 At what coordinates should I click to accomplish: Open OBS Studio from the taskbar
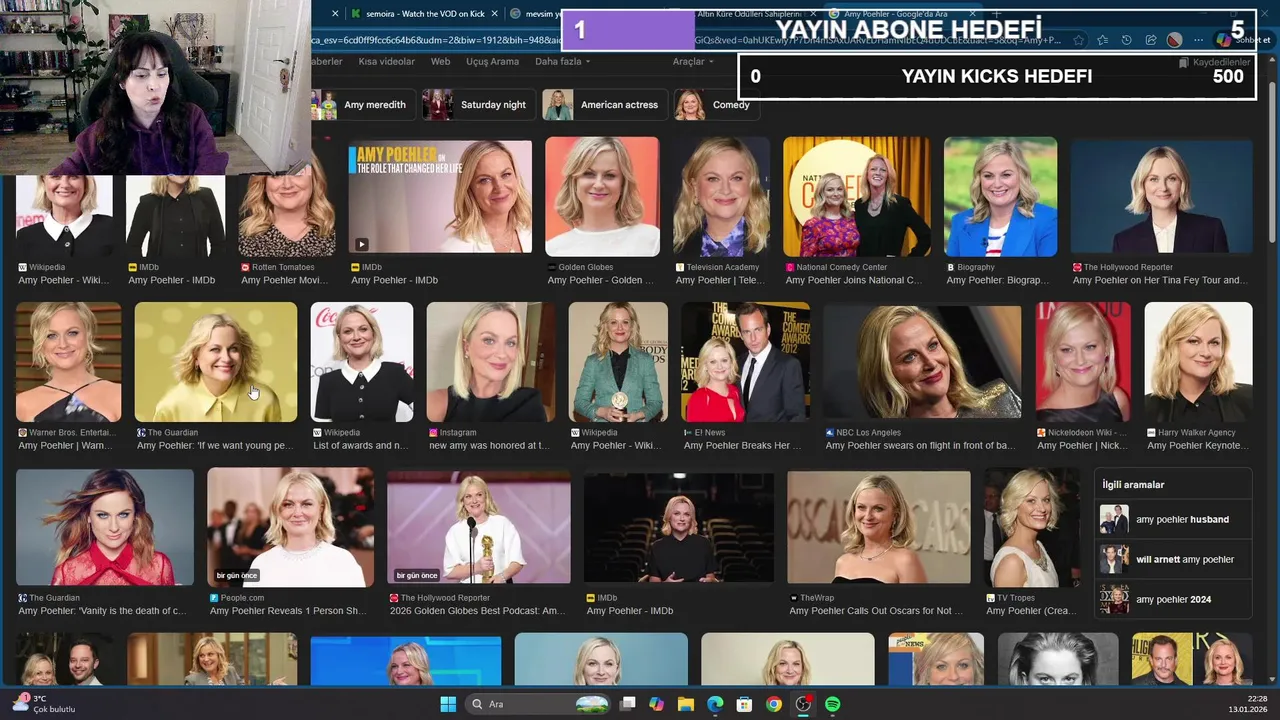coord(803,704)
